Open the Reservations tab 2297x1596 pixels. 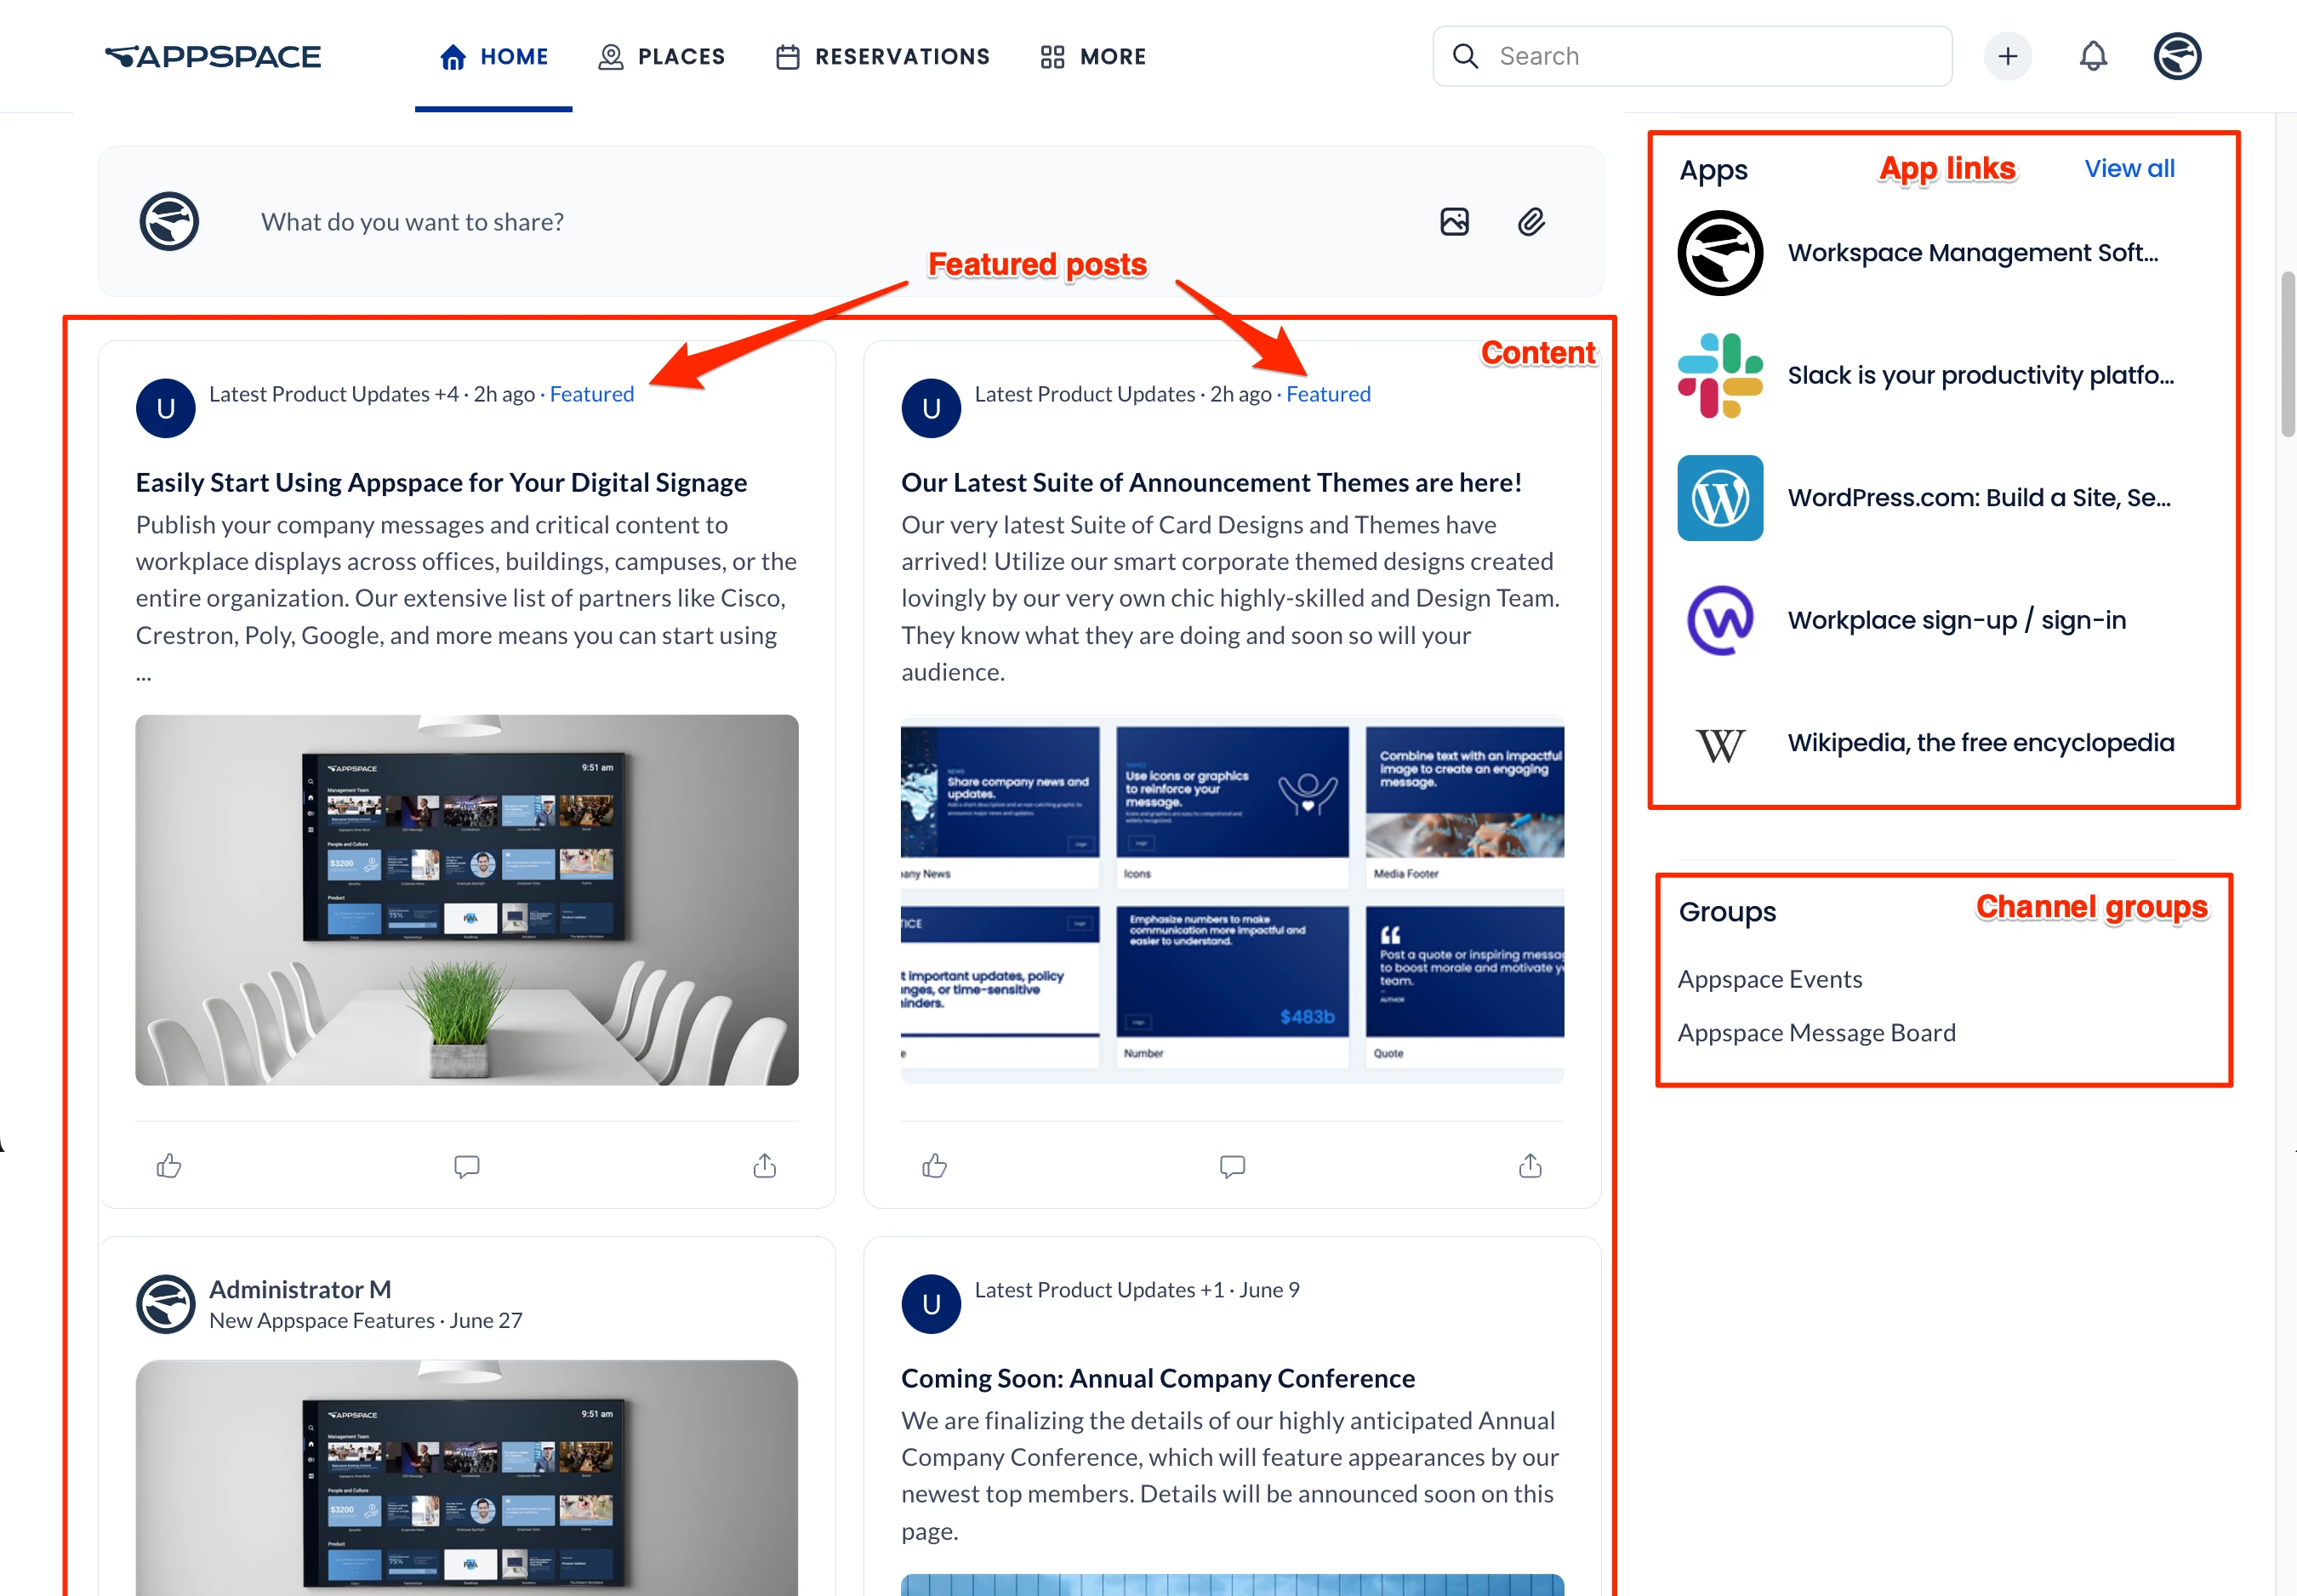[883, 57]
